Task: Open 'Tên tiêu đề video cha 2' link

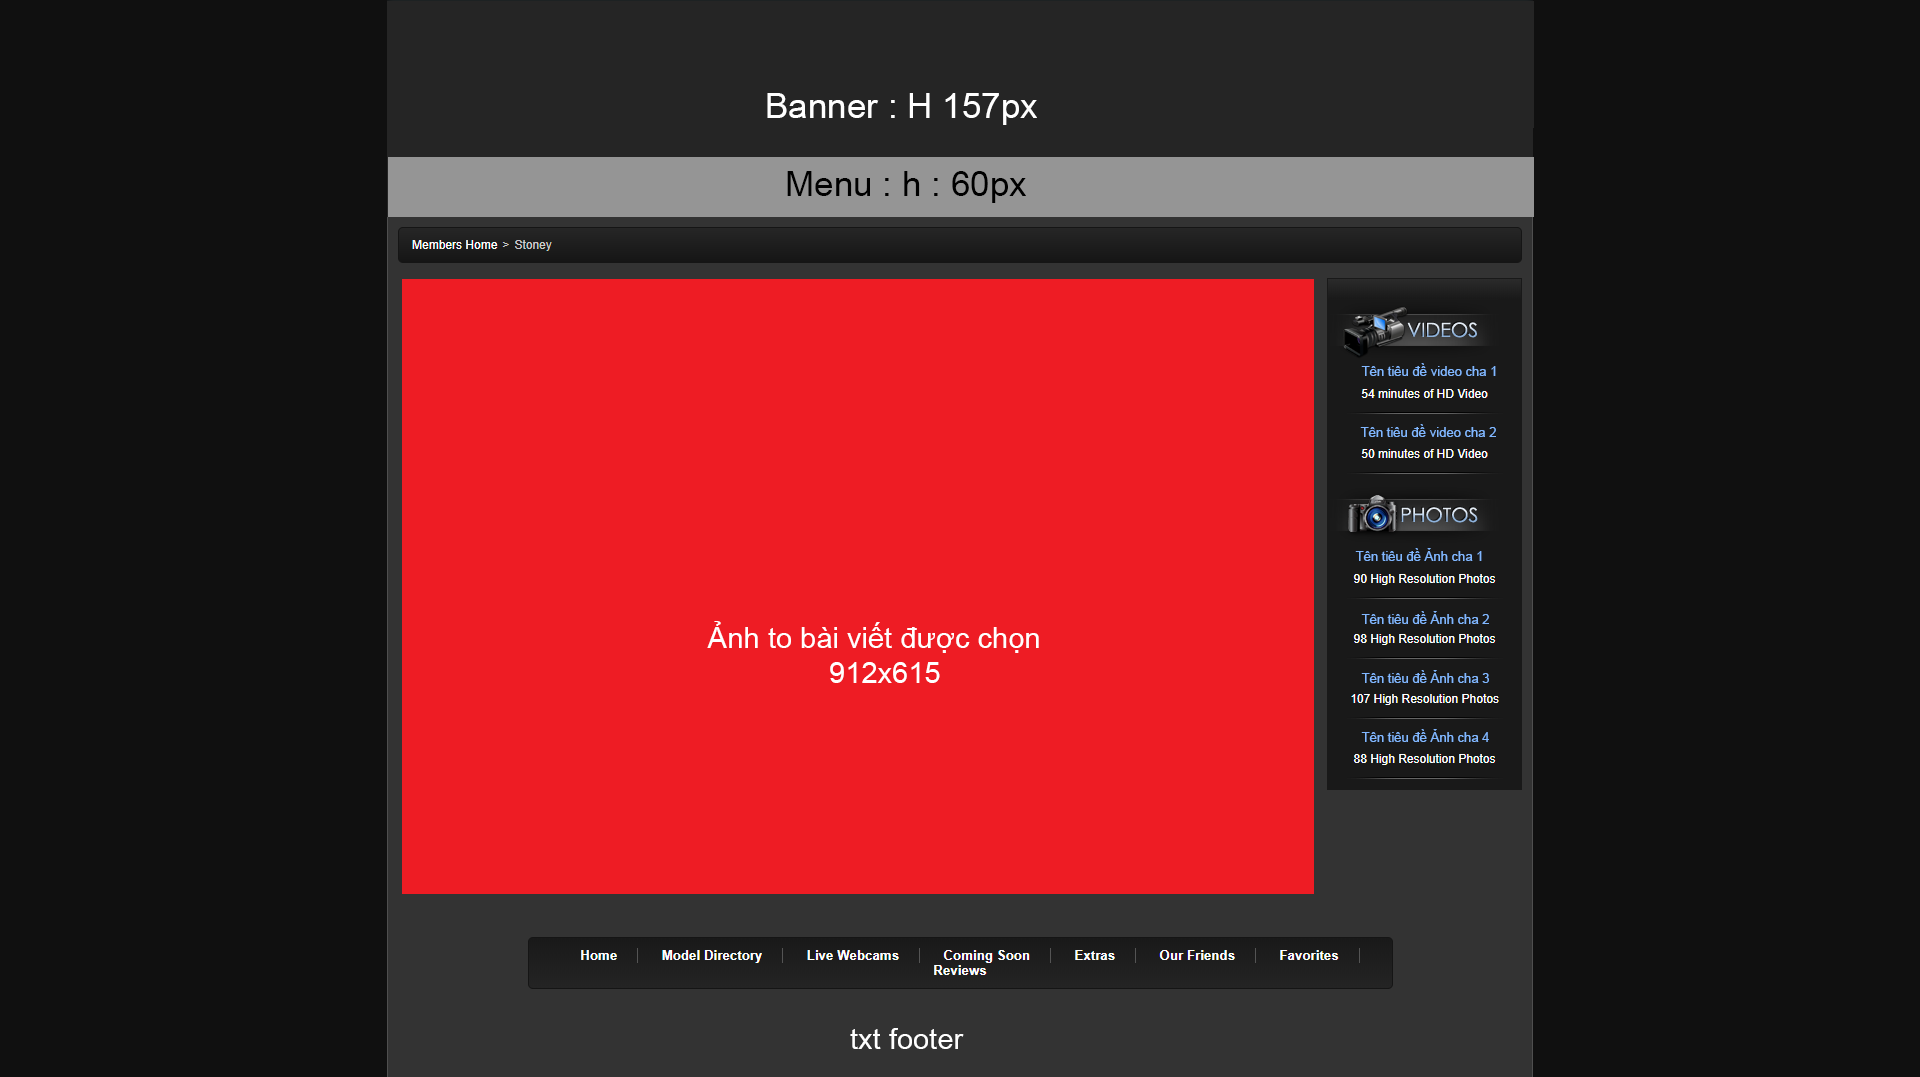Action: coord(1428,432)
